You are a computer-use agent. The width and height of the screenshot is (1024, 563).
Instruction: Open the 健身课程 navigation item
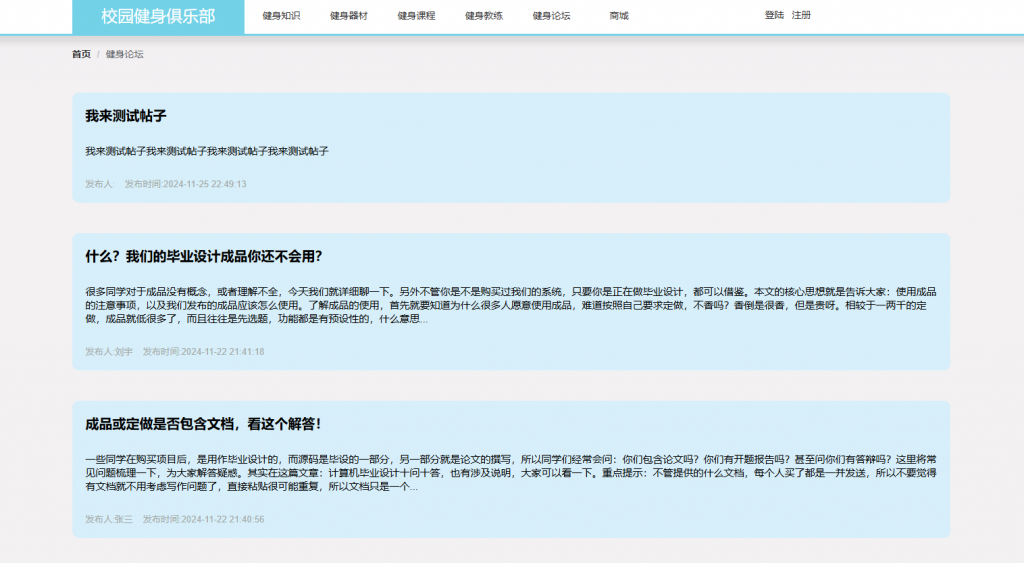tap(416, 16)
